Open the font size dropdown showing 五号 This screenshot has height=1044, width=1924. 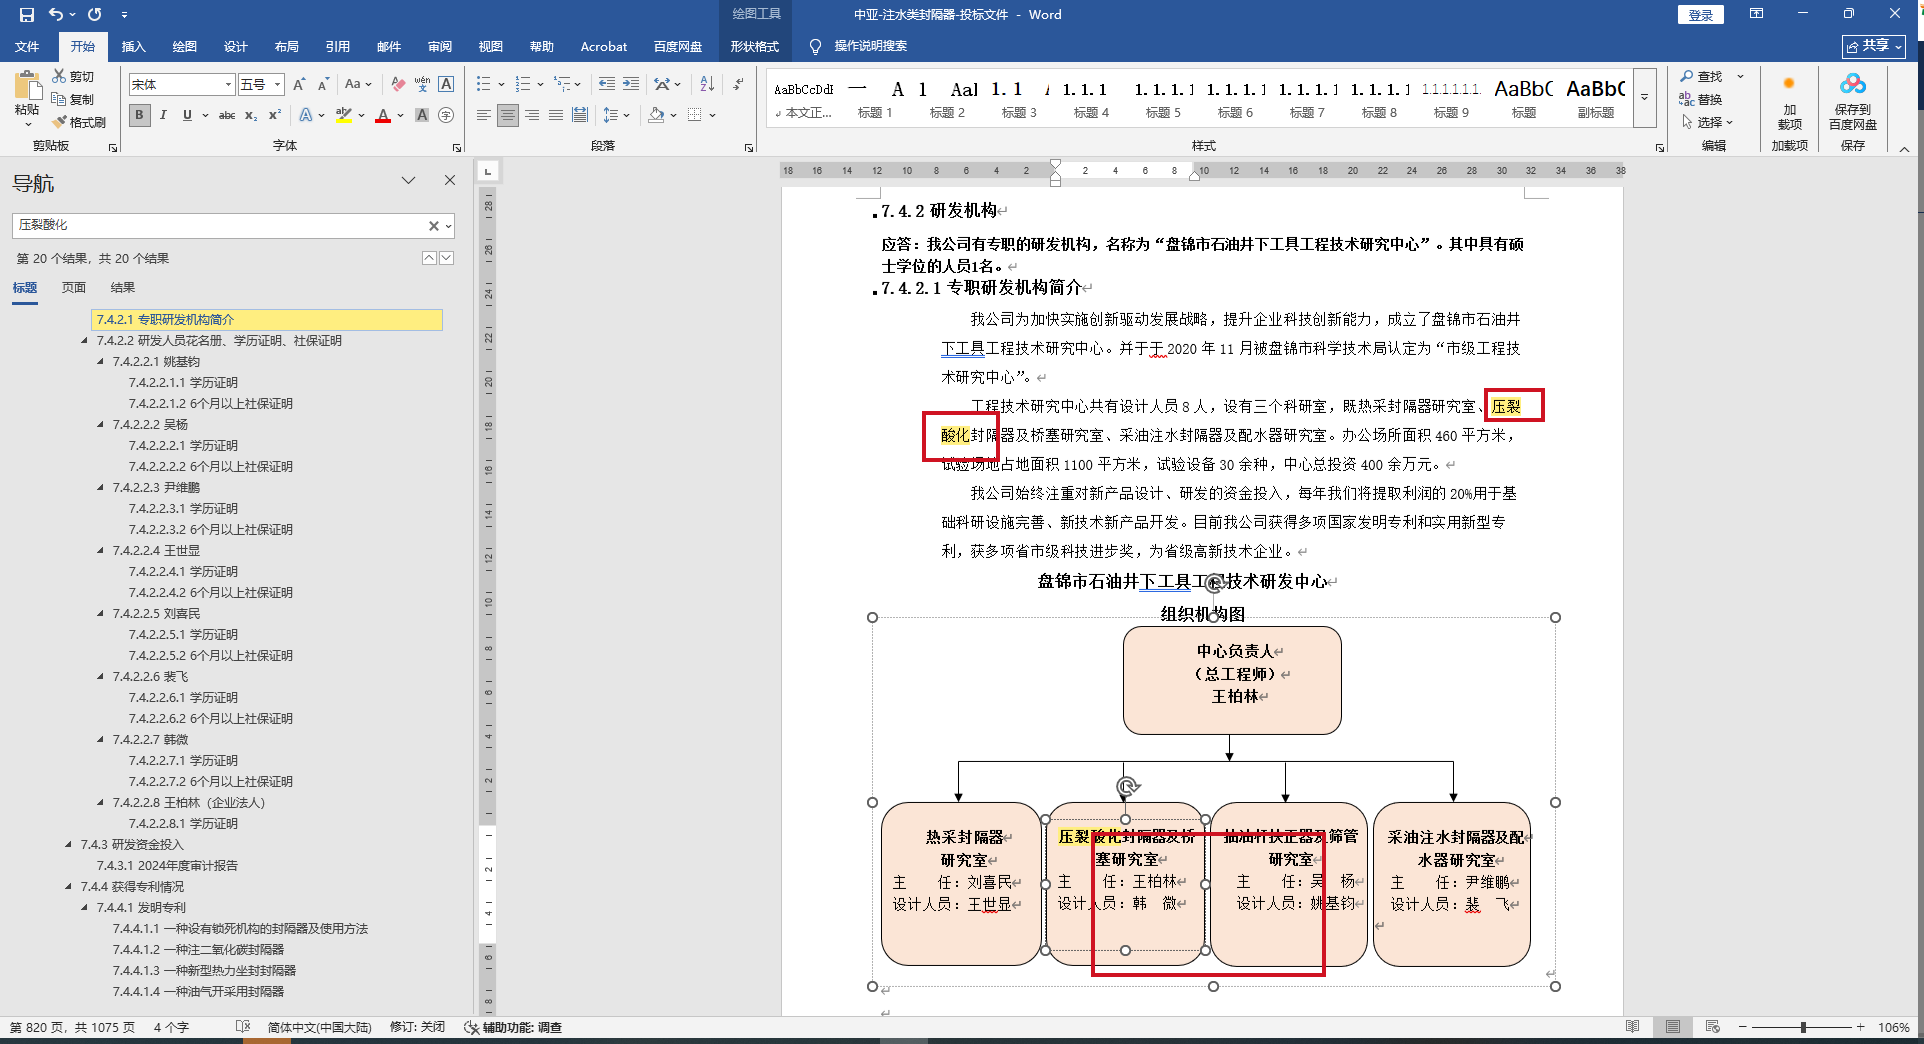point(277,85)
